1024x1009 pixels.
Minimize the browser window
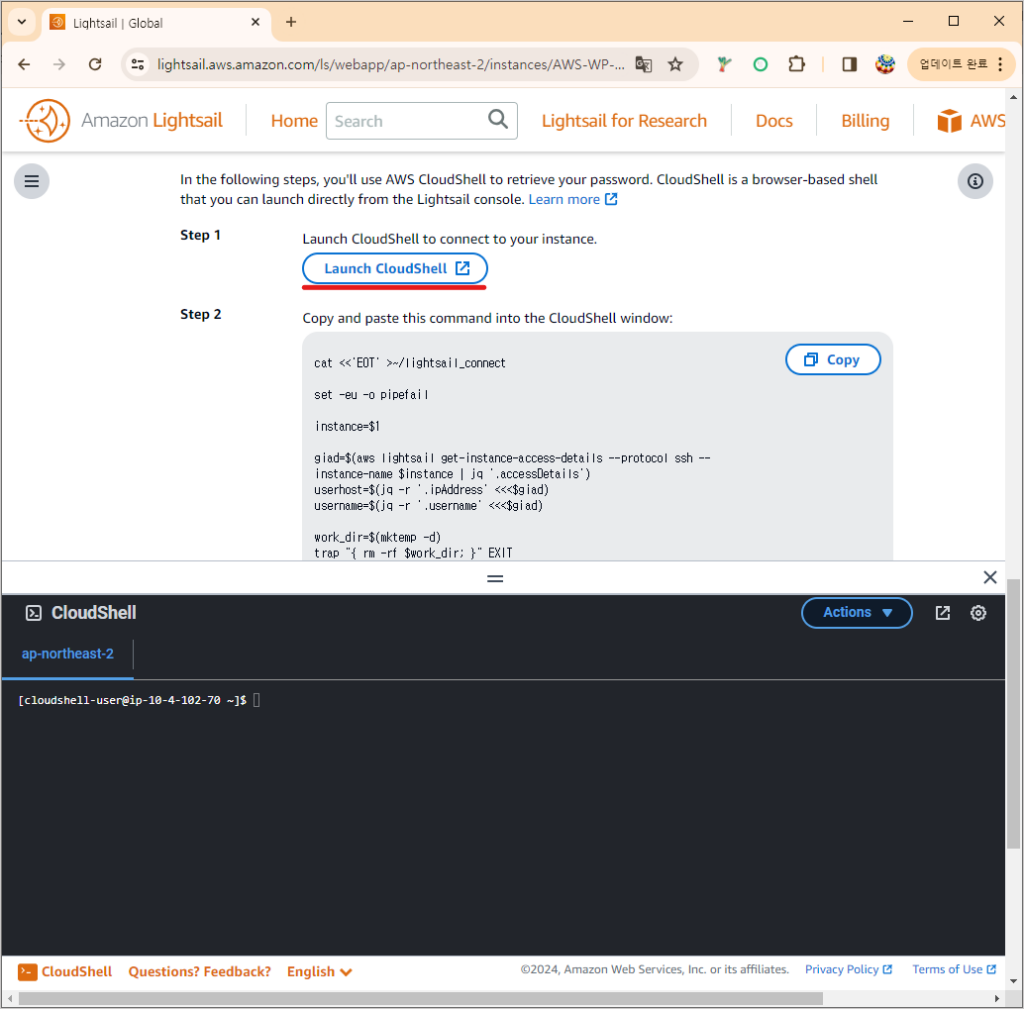(908, 22)
